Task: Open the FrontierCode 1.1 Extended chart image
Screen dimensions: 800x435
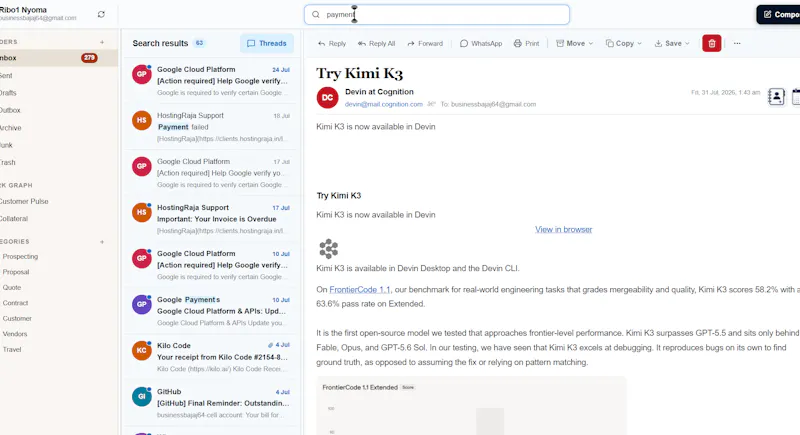Action: point(471,406)
